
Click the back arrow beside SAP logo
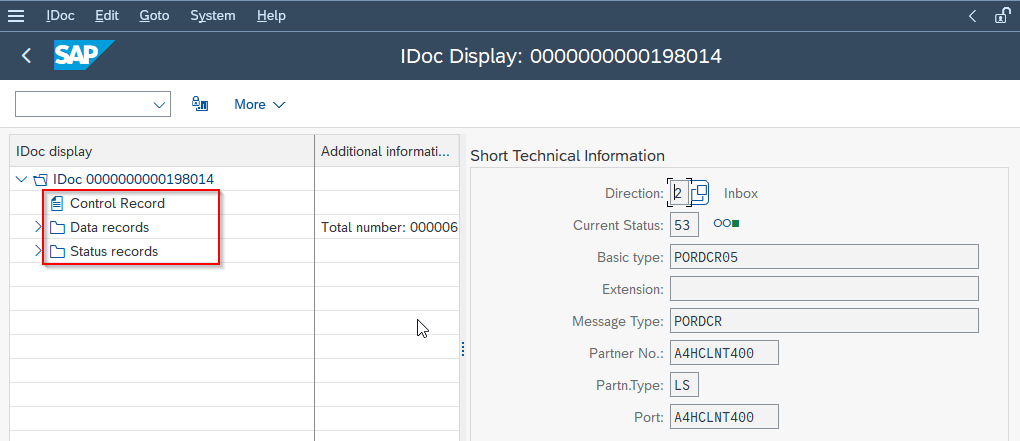click(x=27, y=56)
